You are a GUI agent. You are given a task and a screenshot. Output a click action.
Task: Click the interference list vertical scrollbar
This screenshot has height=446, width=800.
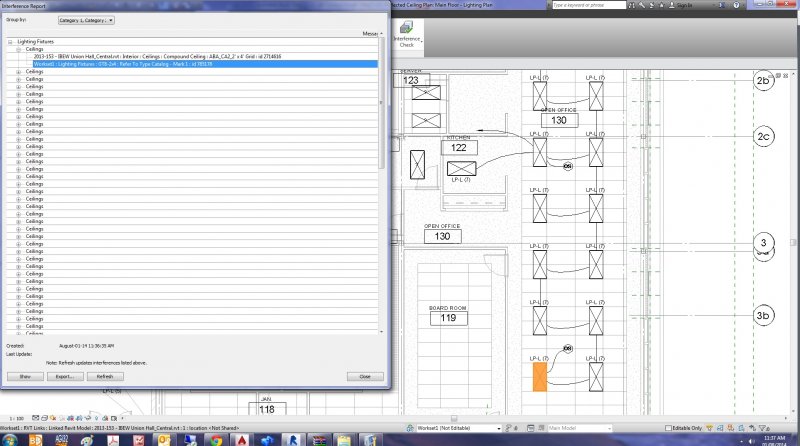coord(381,102)
